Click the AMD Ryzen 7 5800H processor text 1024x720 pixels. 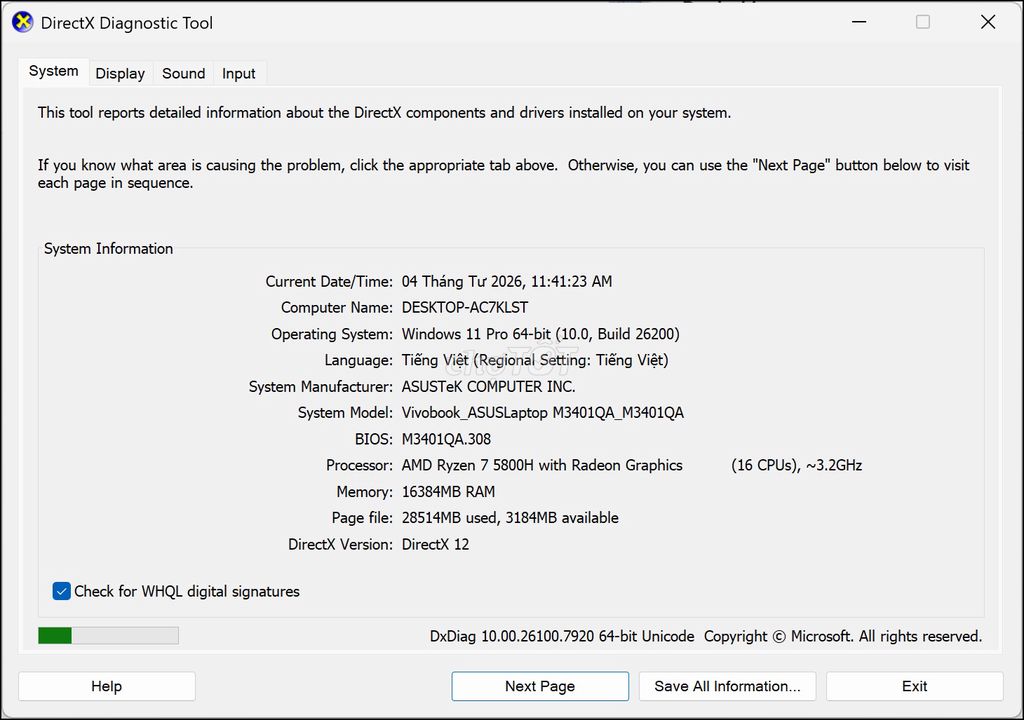coord(542,465)
